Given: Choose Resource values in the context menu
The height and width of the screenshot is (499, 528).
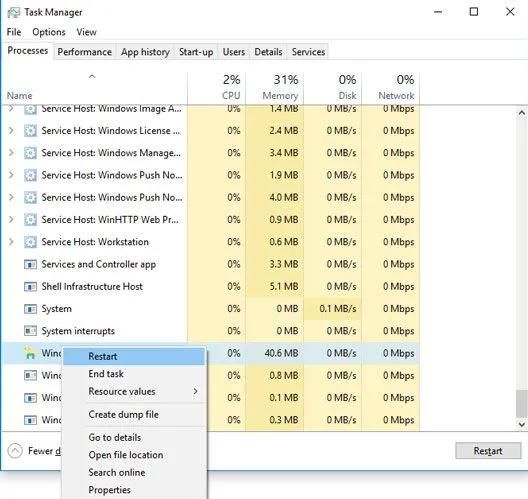Looking at the screenshot, I should tap(134, 391).
